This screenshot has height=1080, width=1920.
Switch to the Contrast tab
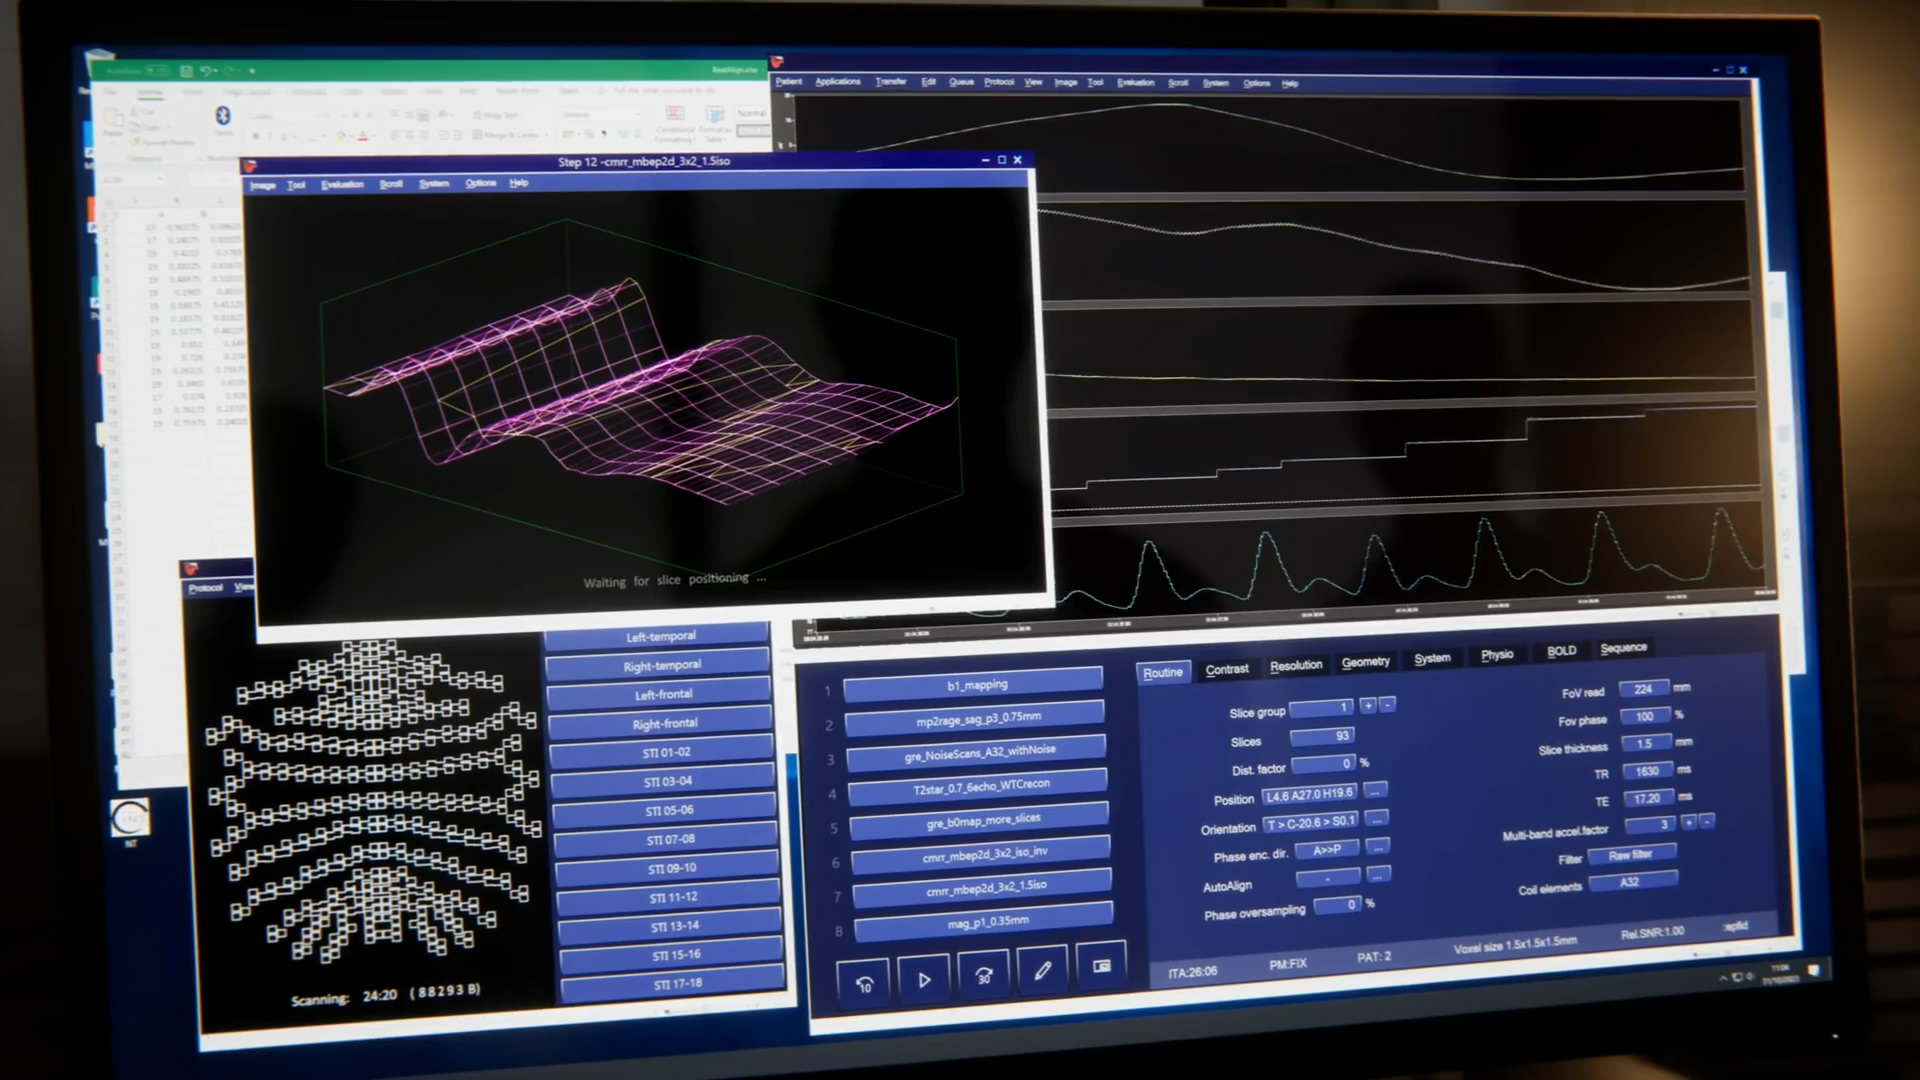click(x=1226, y=669)
